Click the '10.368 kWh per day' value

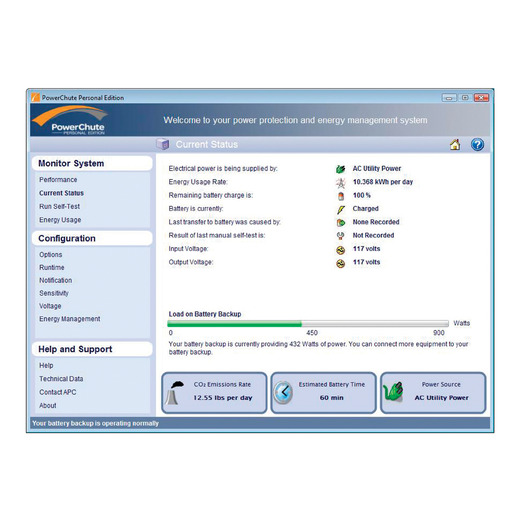coord(383,182)
